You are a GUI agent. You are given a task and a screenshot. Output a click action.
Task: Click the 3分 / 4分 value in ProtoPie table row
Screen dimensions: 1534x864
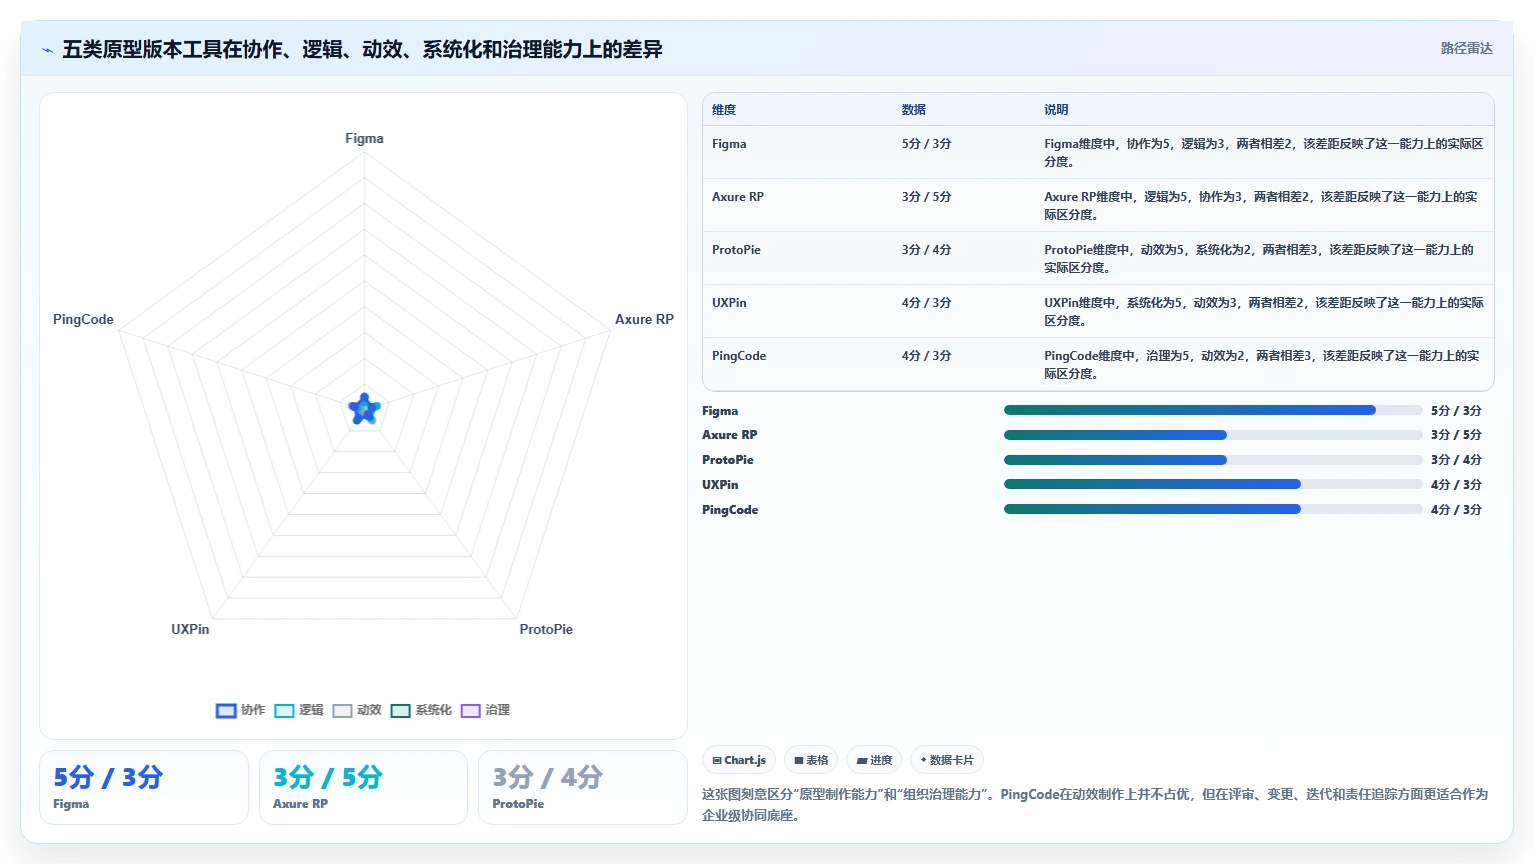click(926, 250)
